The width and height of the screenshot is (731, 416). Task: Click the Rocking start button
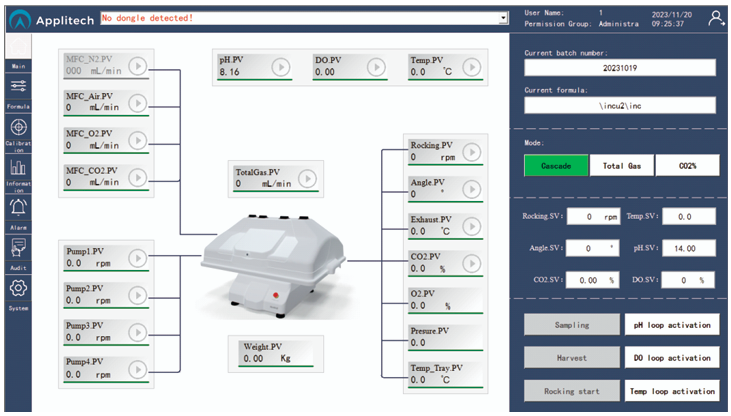point(571,391)
